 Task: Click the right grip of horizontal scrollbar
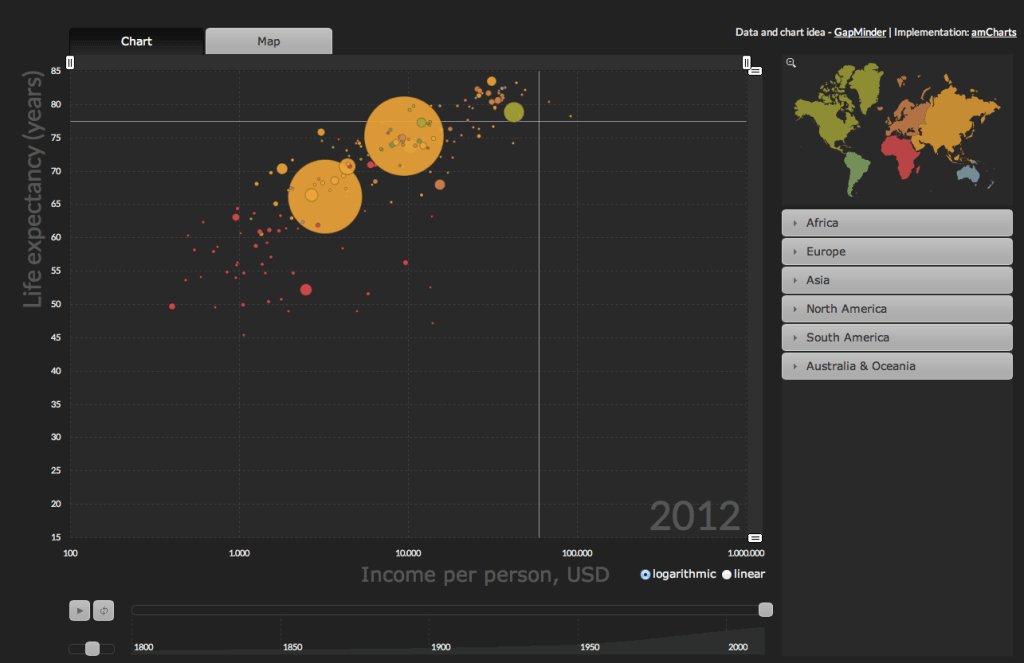746,63
